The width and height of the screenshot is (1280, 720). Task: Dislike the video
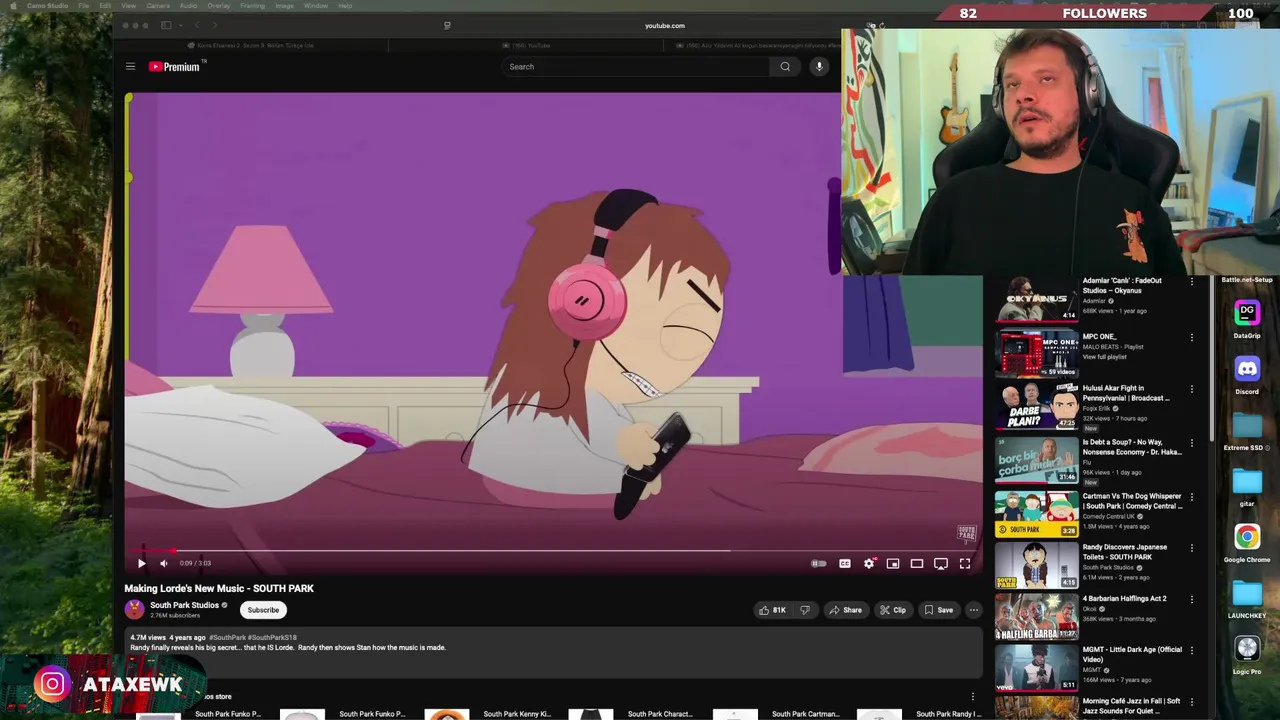click(805, 610)
